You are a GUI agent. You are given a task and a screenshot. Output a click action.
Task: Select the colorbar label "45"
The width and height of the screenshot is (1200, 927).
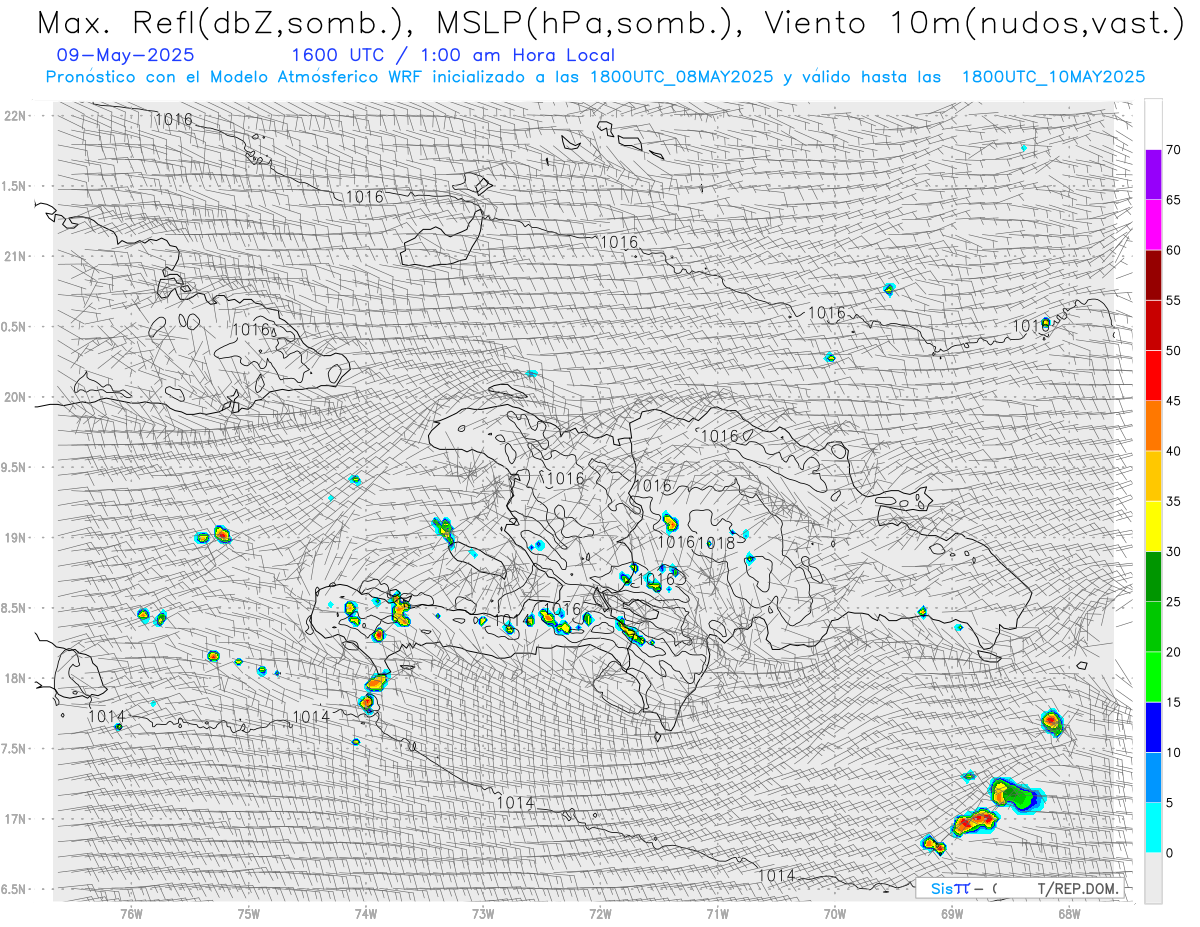point(1173,401)
